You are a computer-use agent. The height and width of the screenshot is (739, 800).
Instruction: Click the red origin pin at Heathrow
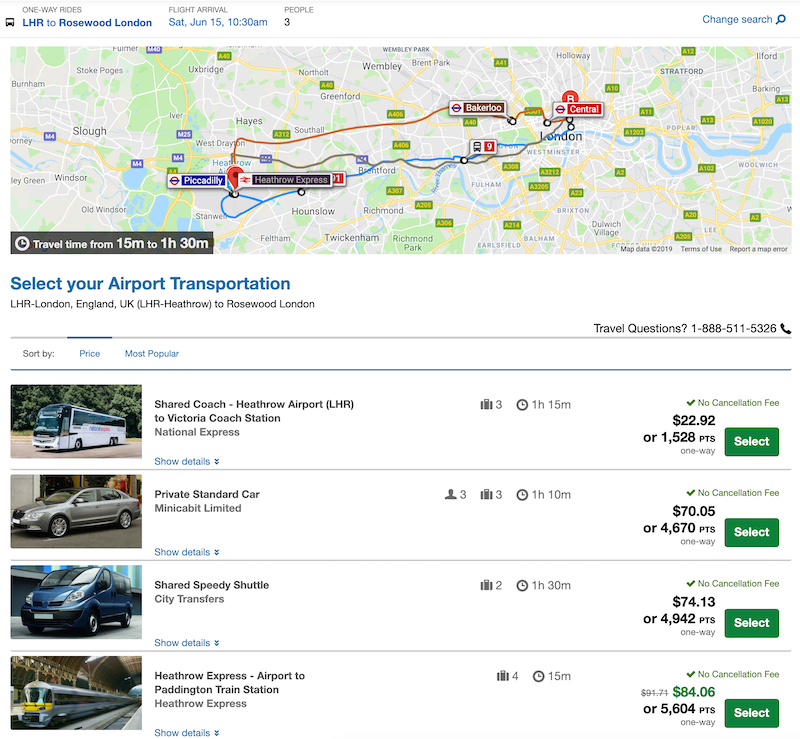pyautogui.click(x=235, y=178)
